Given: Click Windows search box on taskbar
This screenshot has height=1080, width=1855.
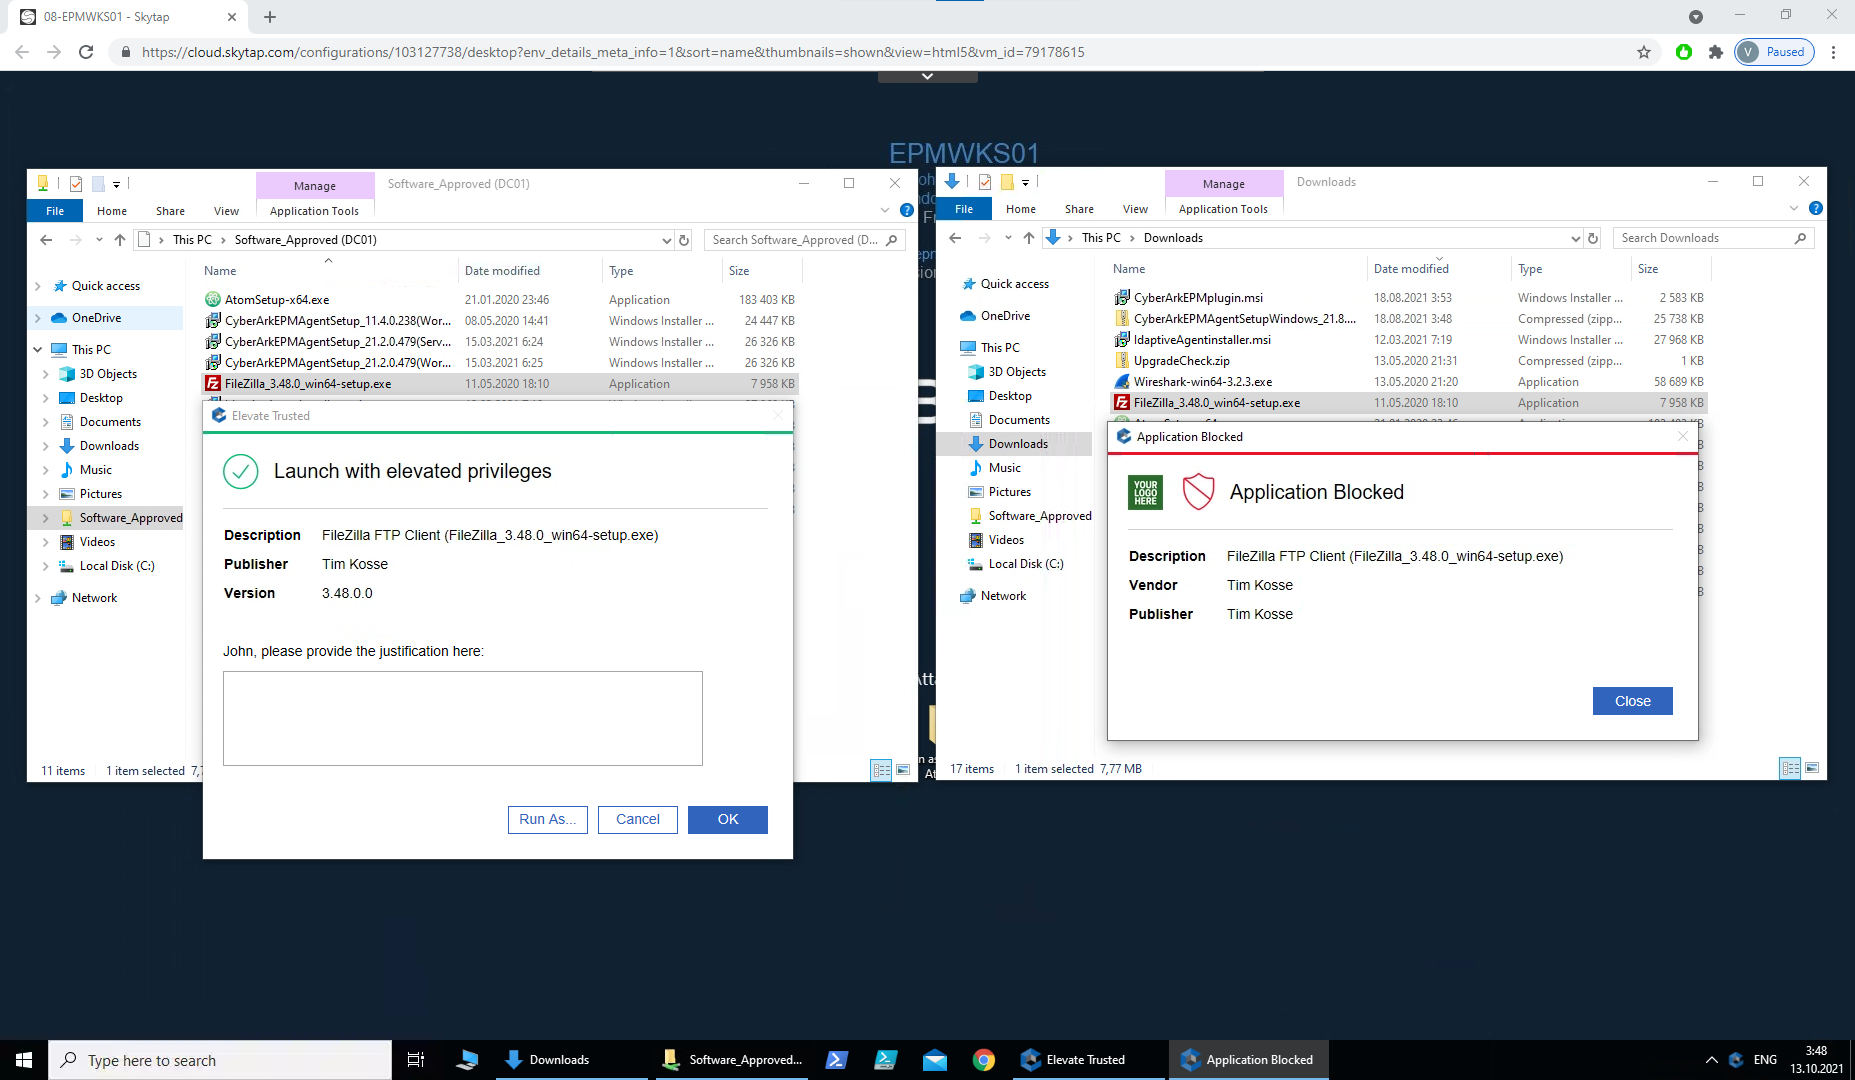Looking at the screenshot, I should pos(220,1060).
